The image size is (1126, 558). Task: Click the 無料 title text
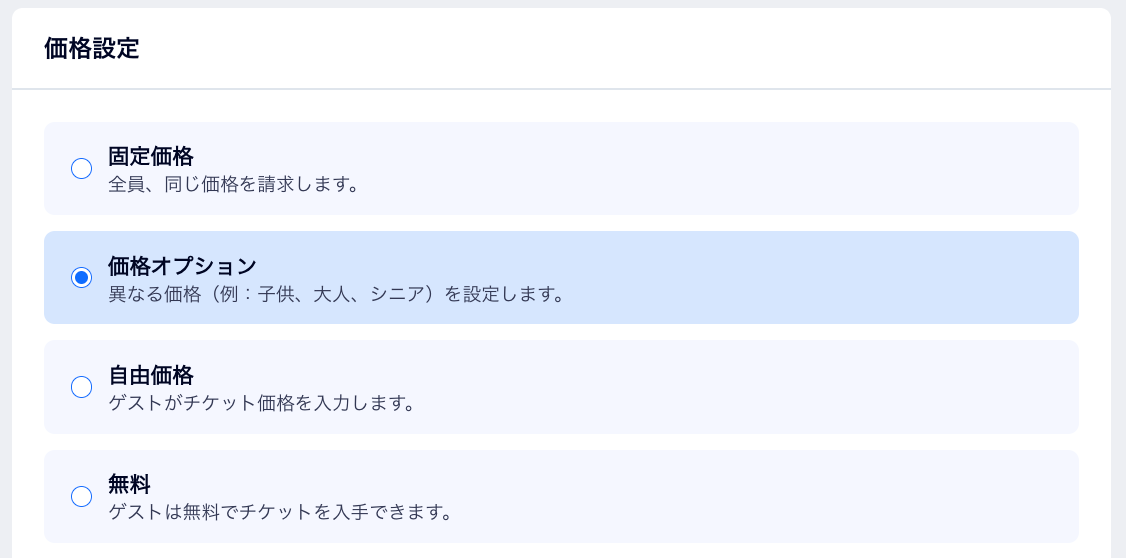pyautogui.click(x=129, y=486)
